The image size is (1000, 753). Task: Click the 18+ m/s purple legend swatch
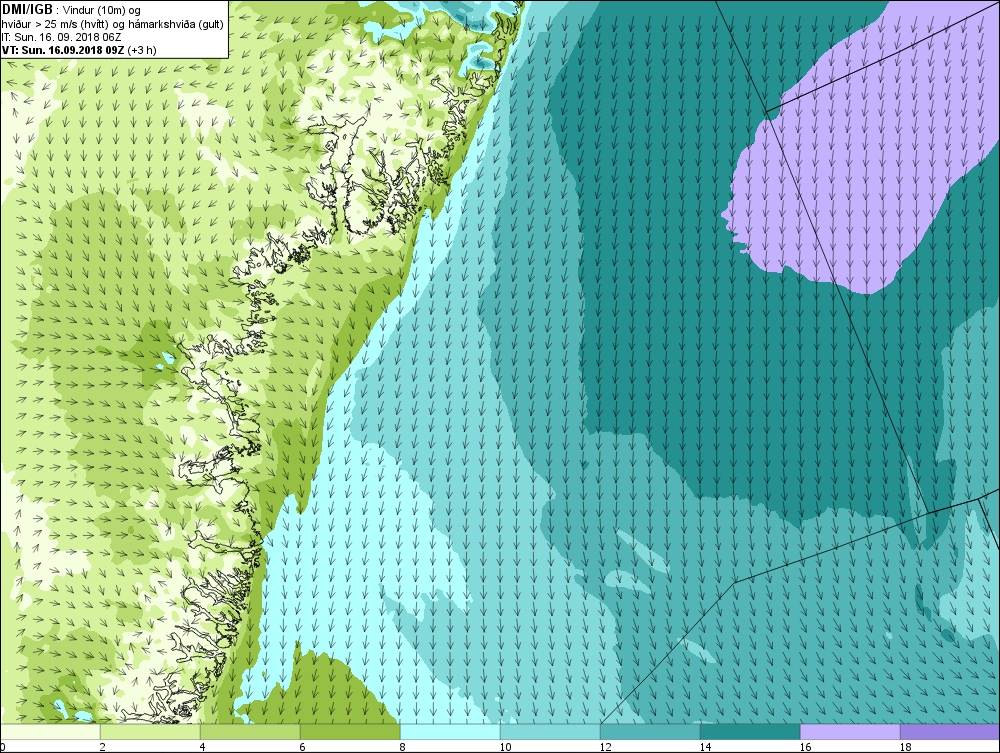pyautogui.click(x=950, y=732)
